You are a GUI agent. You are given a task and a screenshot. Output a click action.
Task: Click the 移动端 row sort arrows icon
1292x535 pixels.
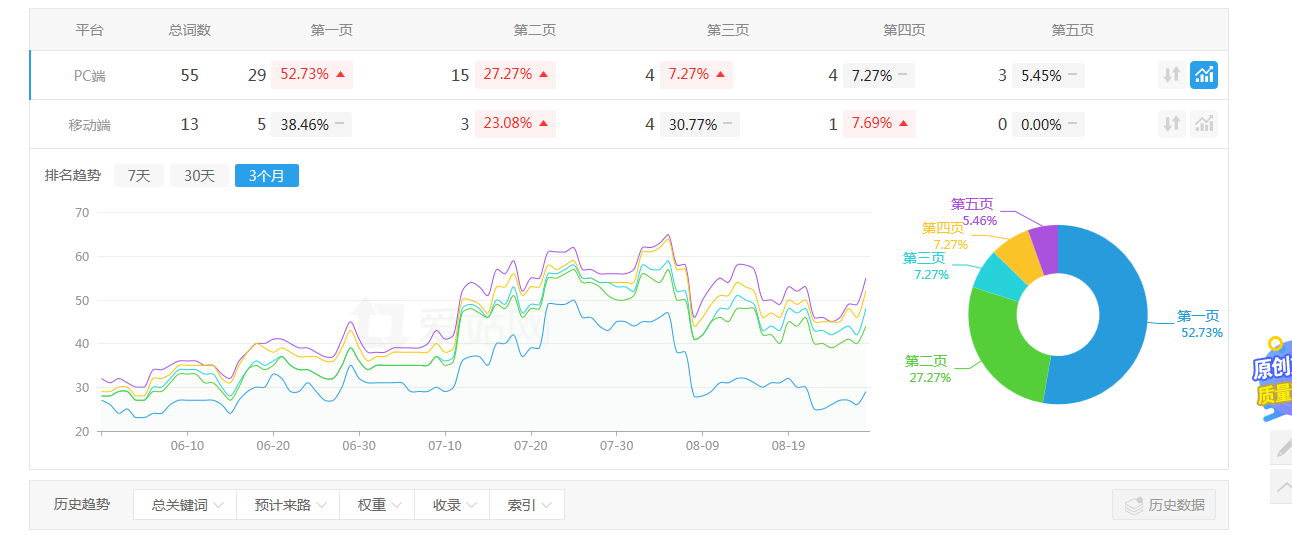click(x=1172, y=124)
